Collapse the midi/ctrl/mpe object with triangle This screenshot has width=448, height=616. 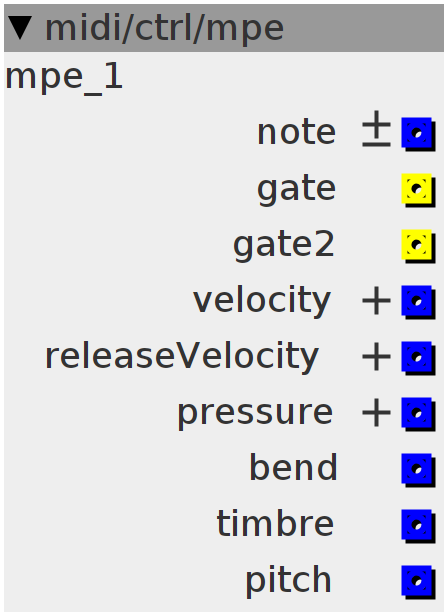(20, 28)
